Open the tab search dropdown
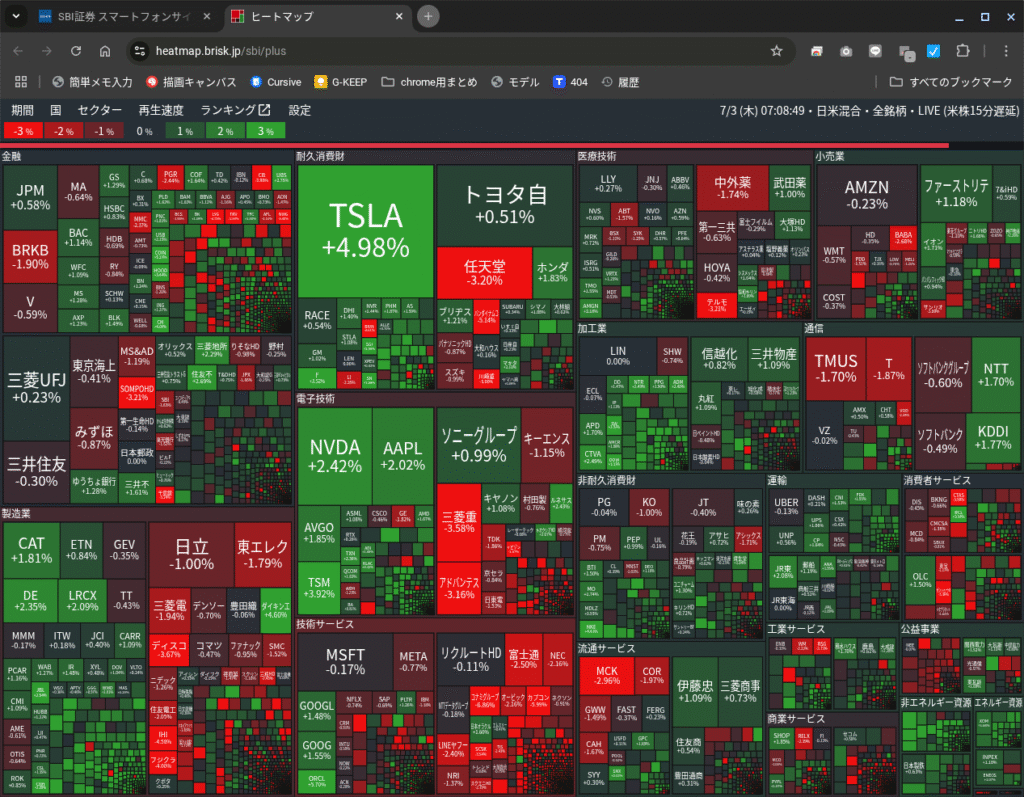This screenshot has height=797, width=1024. coord(16,16)
